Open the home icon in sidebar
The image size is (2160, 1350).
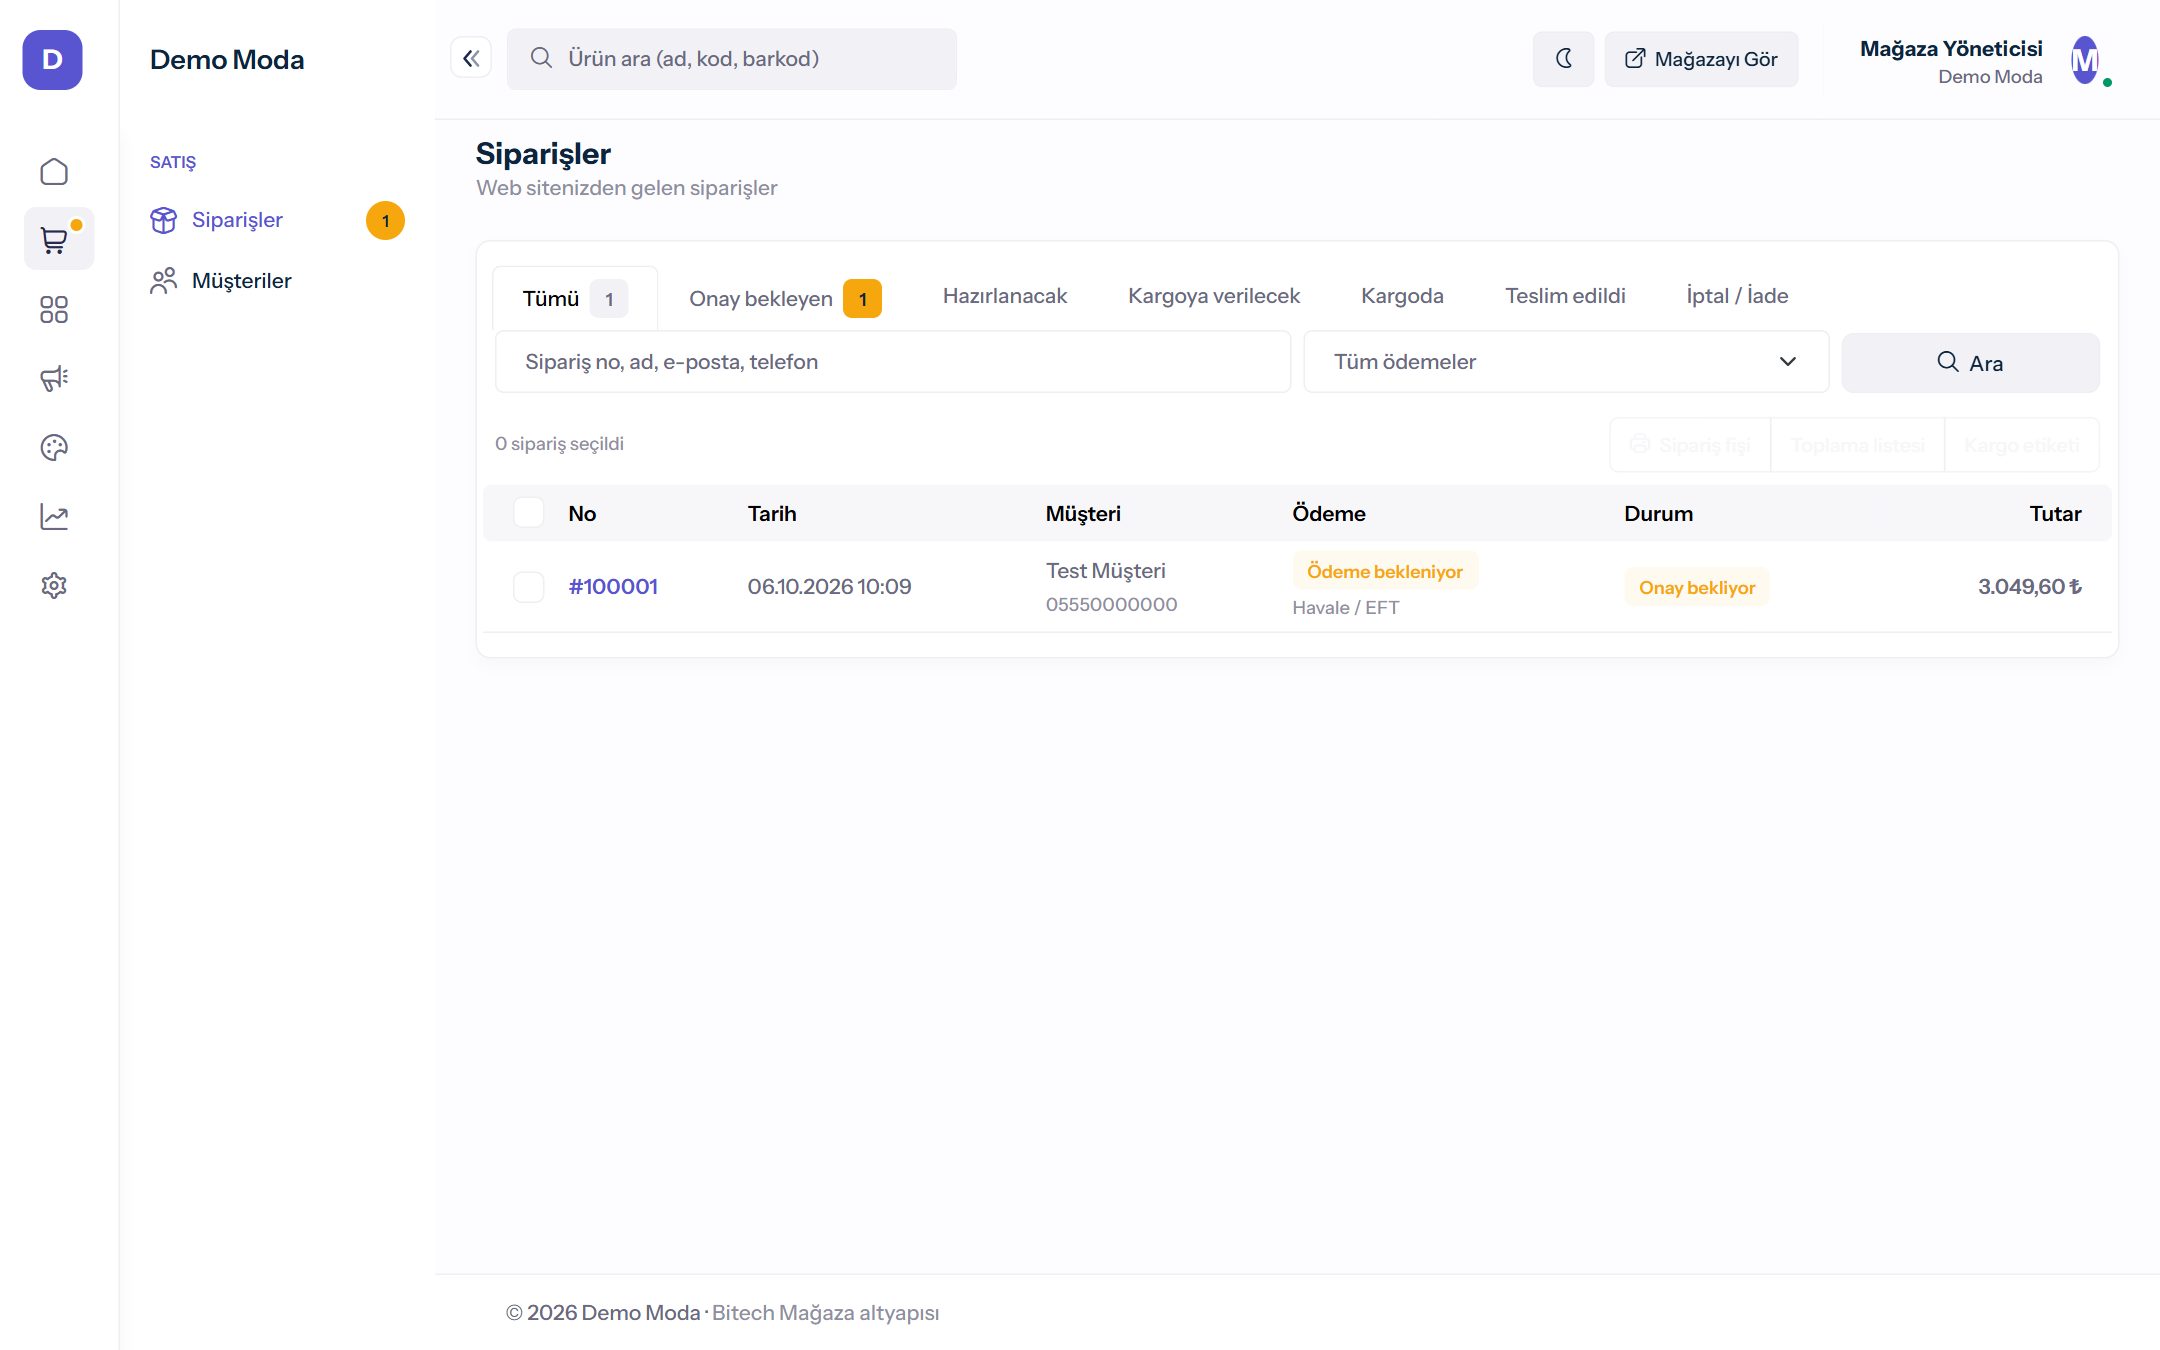click(x=54, y=172)
